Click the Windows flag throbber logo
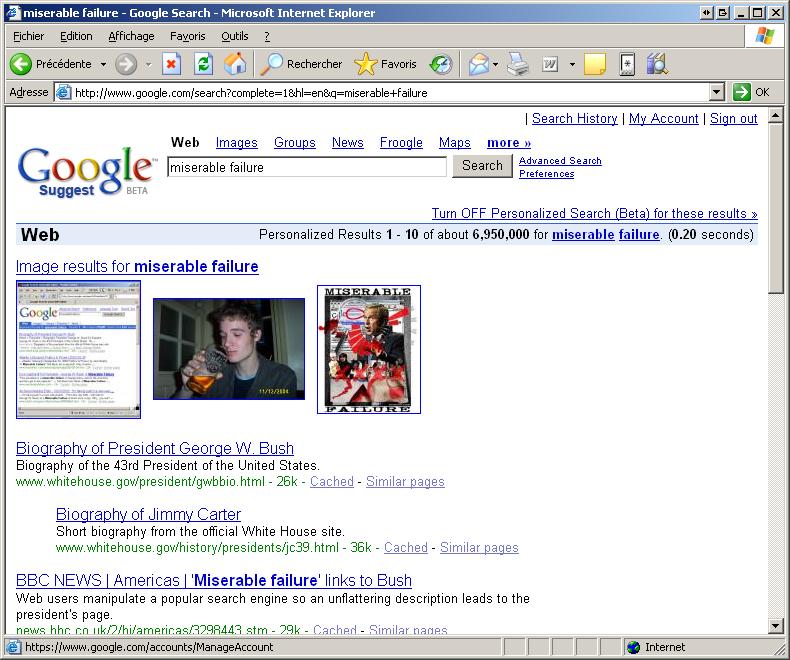Image resolution: width=790 pixels, height=660 pixels. coord(764,36)
